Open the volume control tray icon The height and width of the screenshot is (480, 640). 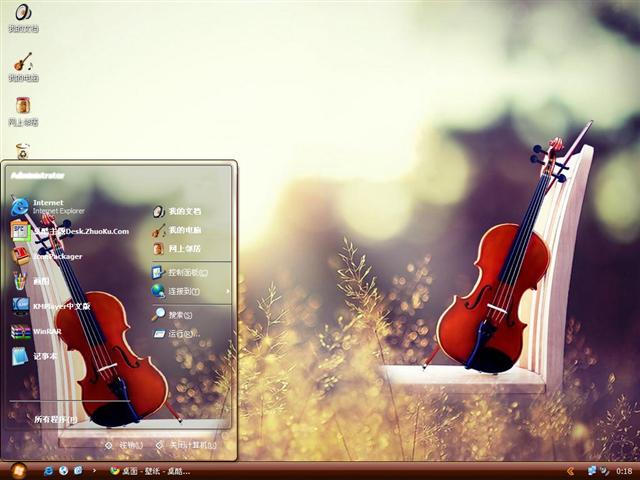(604, 471)
